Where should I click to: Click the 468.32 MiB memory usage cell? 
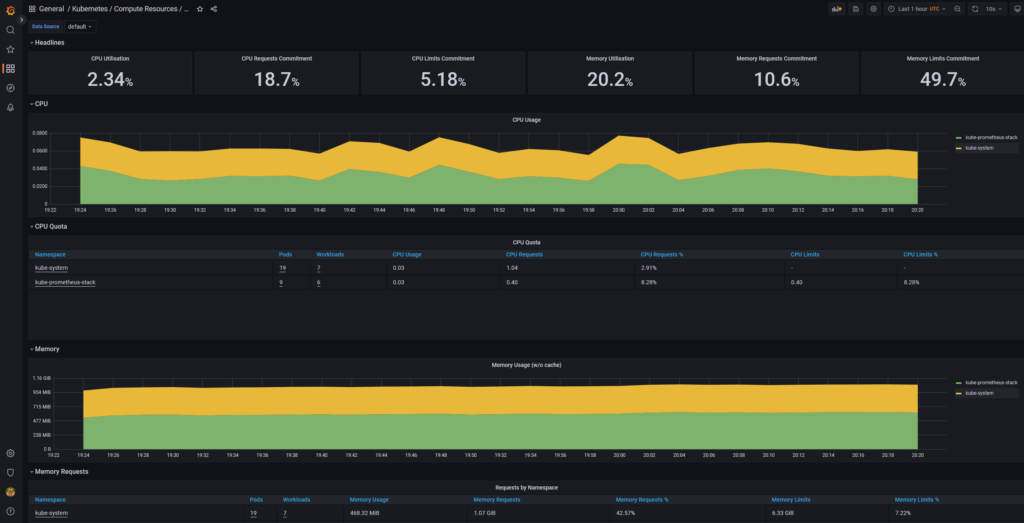click(x=364, y=513)
